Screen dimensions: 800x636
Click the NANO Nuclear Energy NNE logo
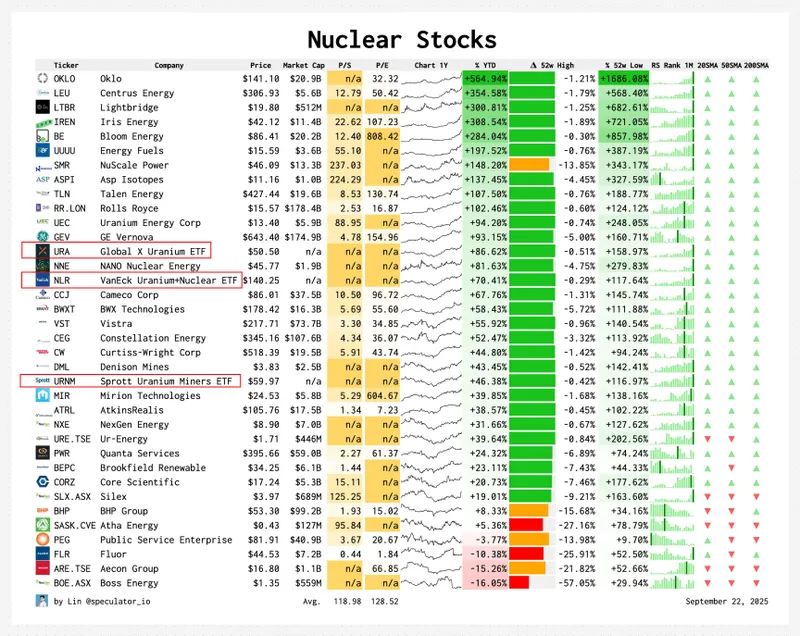point(42,266)
